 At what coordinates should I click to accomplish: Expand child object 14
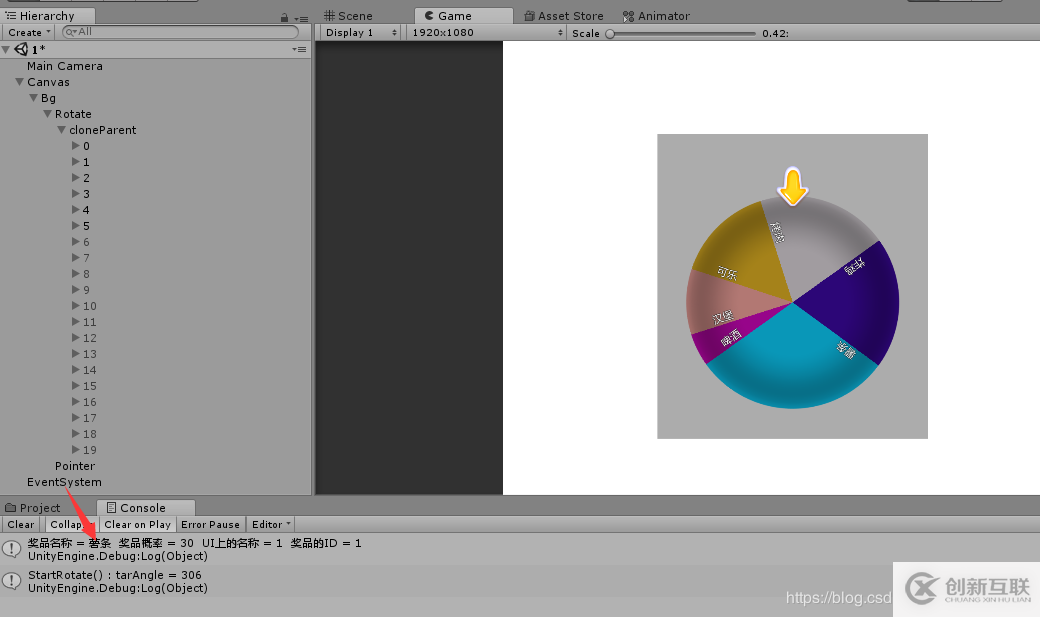[75, 370]
